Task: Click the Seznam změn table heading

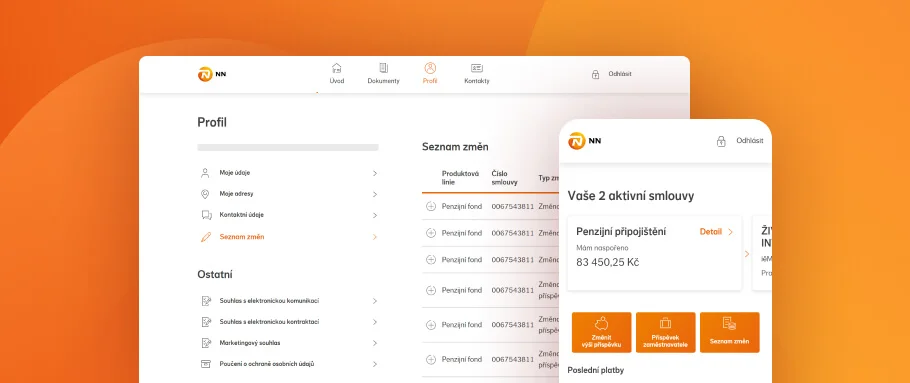Action: point(455,147)
